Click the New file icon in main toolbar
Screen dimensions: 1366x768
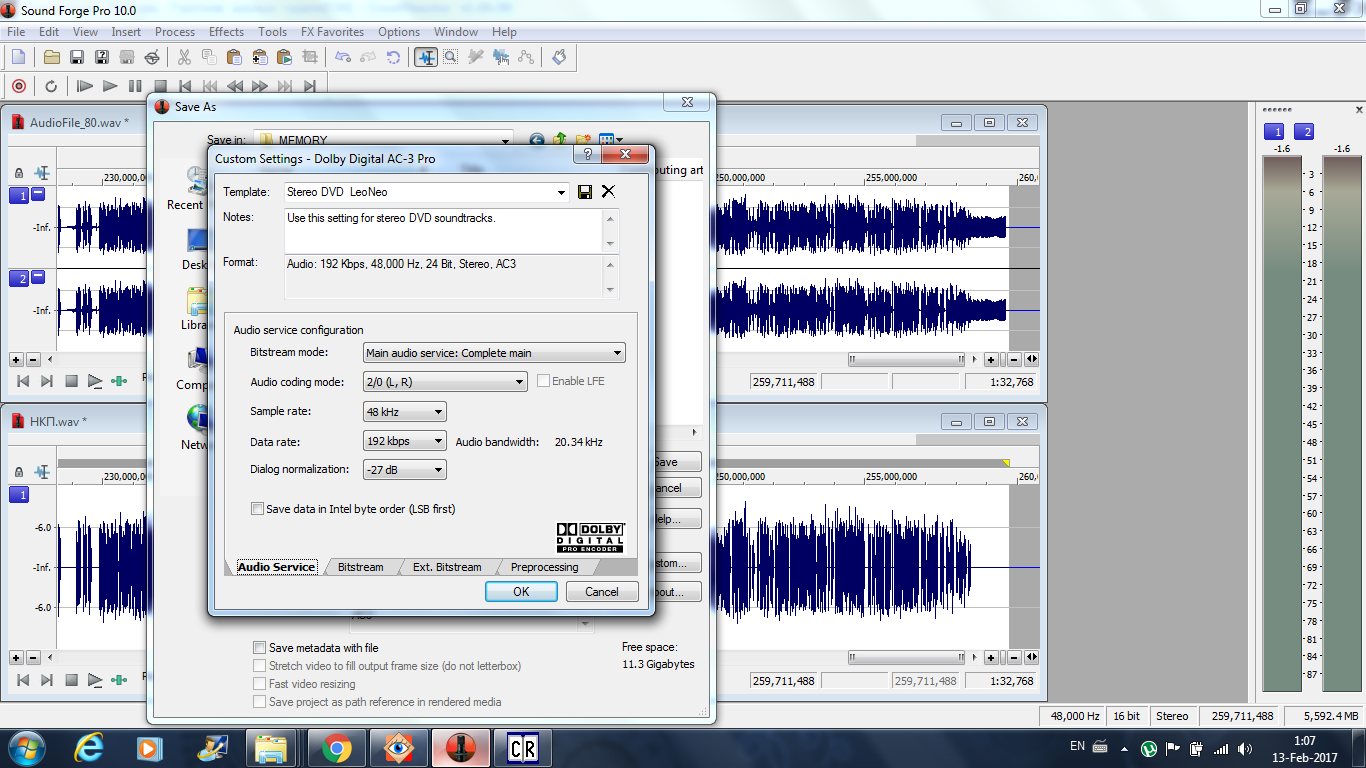(18, 57)
